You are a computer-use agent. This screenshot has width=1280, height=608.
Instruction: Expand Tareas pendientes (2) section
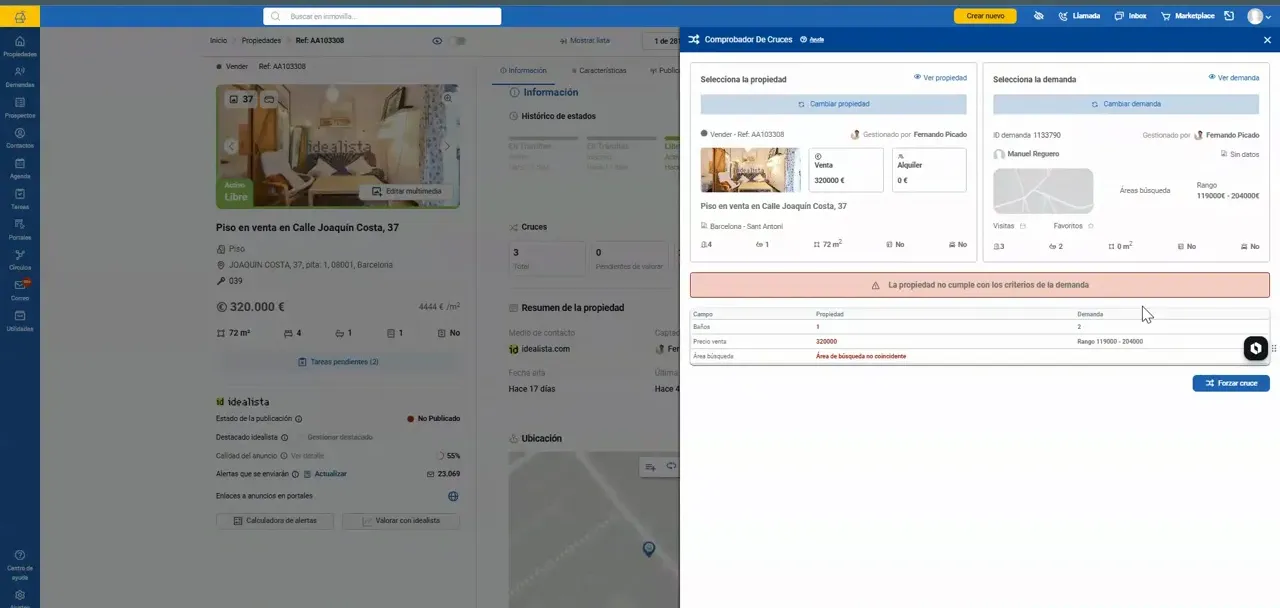pos(338,362)
